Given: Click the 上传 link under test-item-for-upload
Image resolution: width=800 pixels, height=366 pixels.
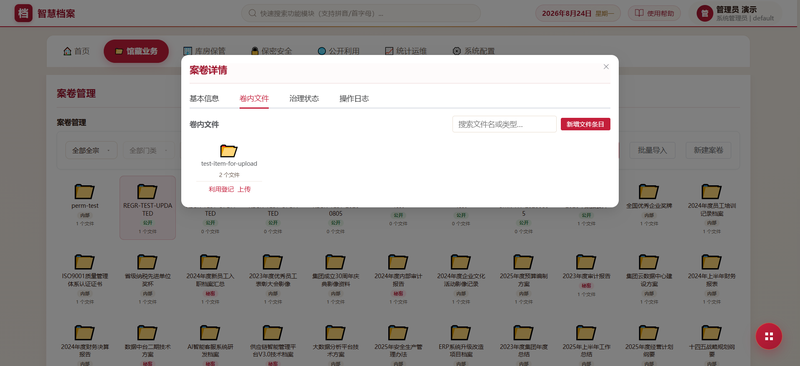Looking at the screenshot, I should [x=244, y=189].
